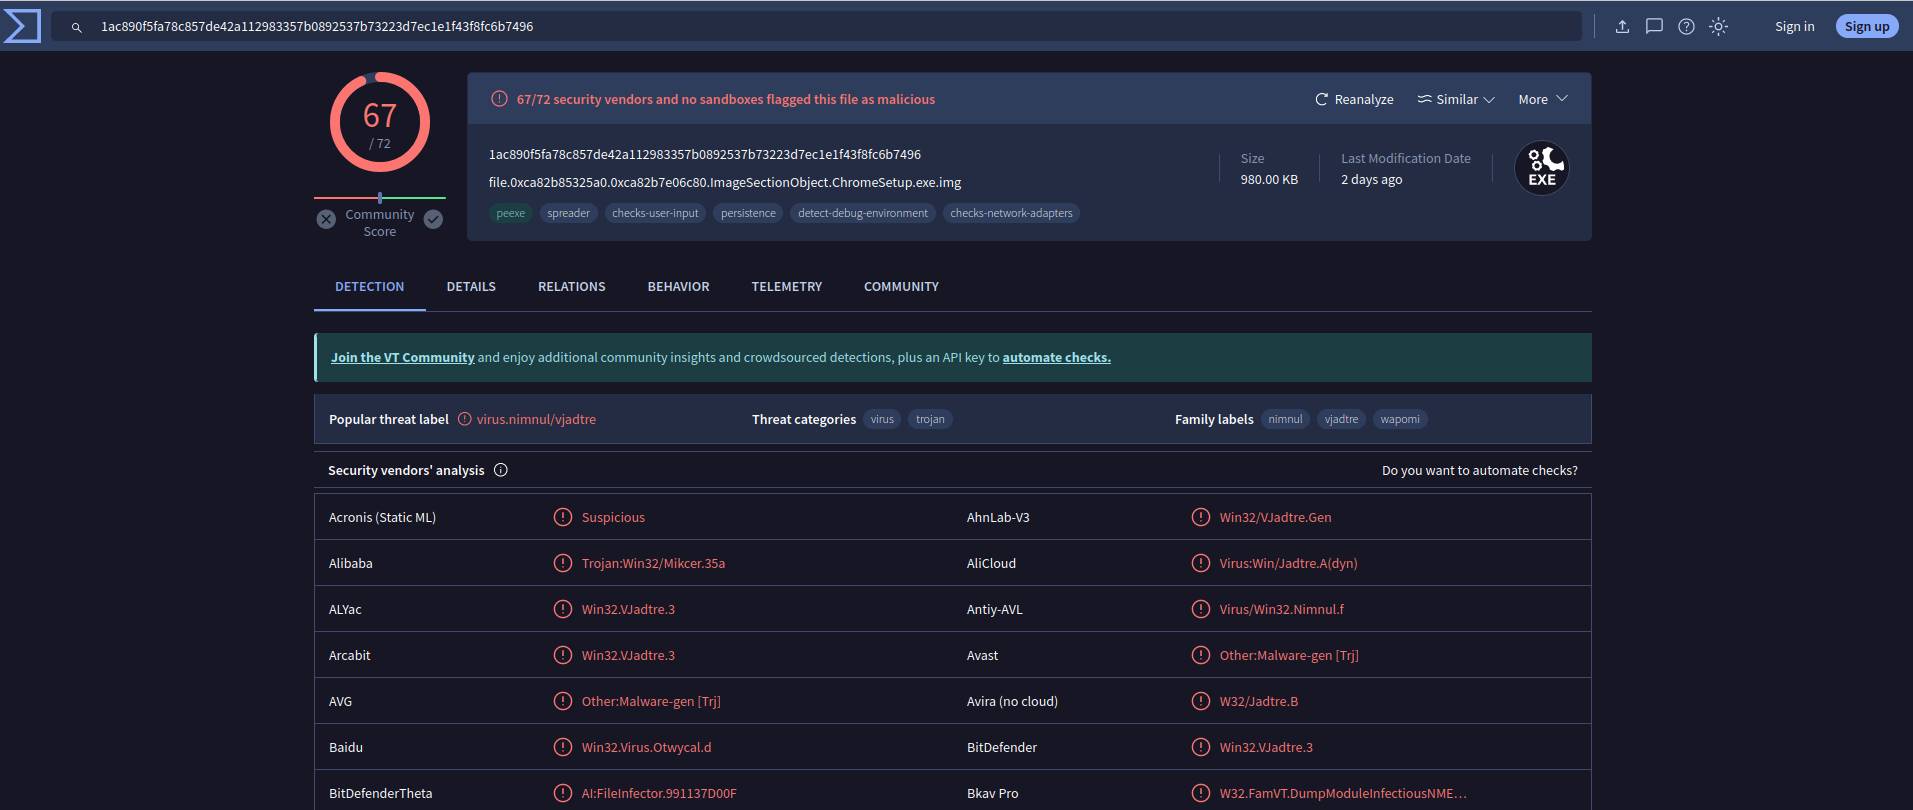
Task: Click the alert icon beside W32/Jadtre.B
Action: 1201,701
